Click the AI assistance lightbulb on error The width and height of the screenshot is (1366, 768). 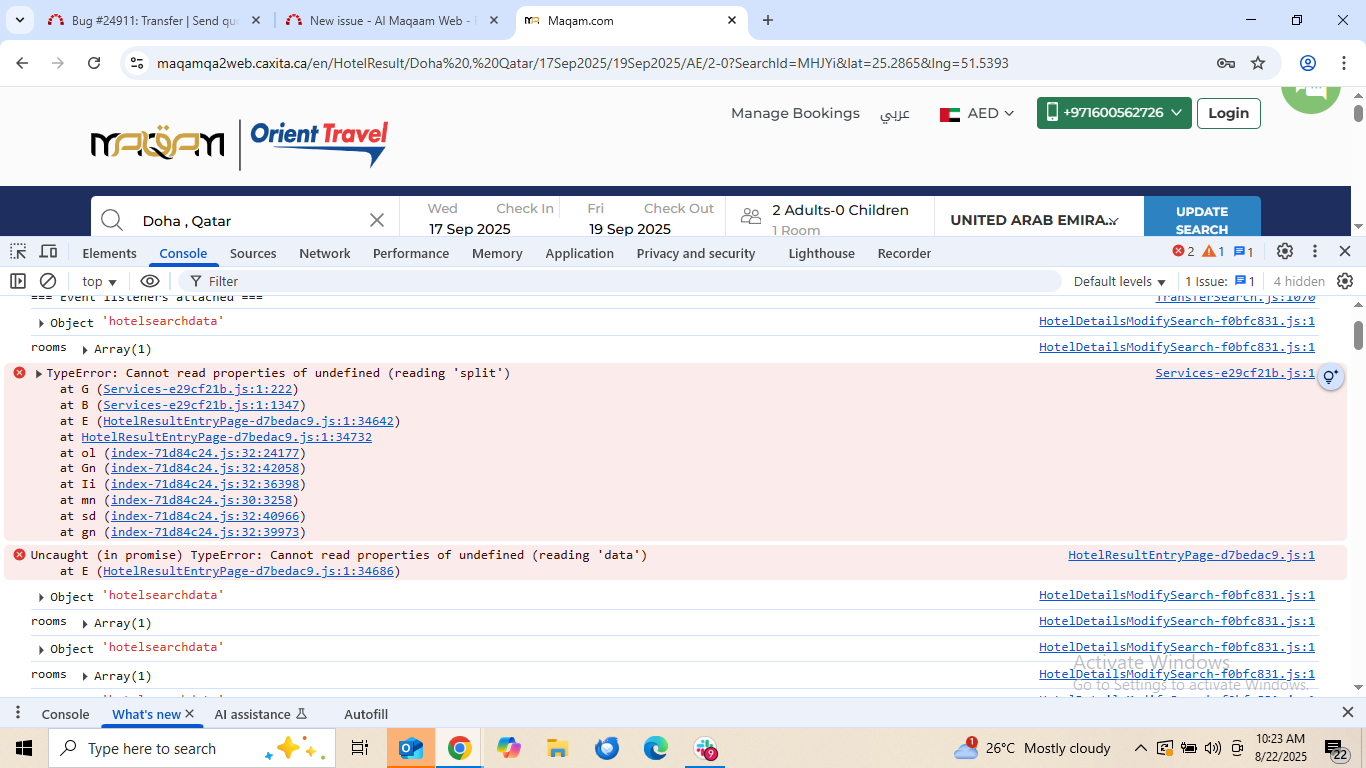1330,377
